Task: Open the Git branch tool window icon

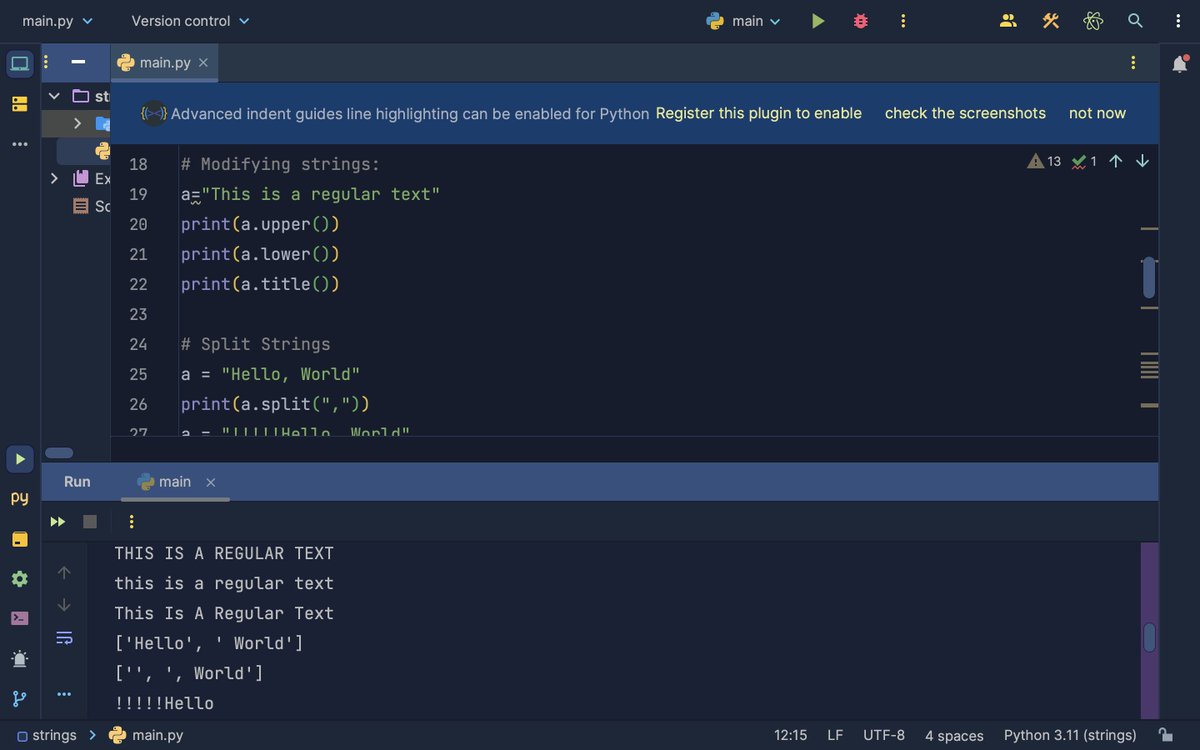Action: [x=20, y=698]
